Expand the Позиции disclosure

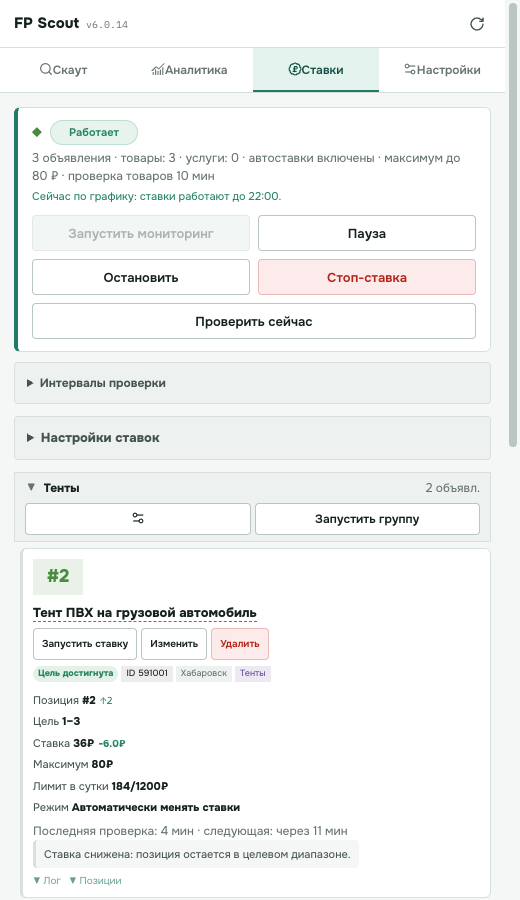tap(95, 880)
